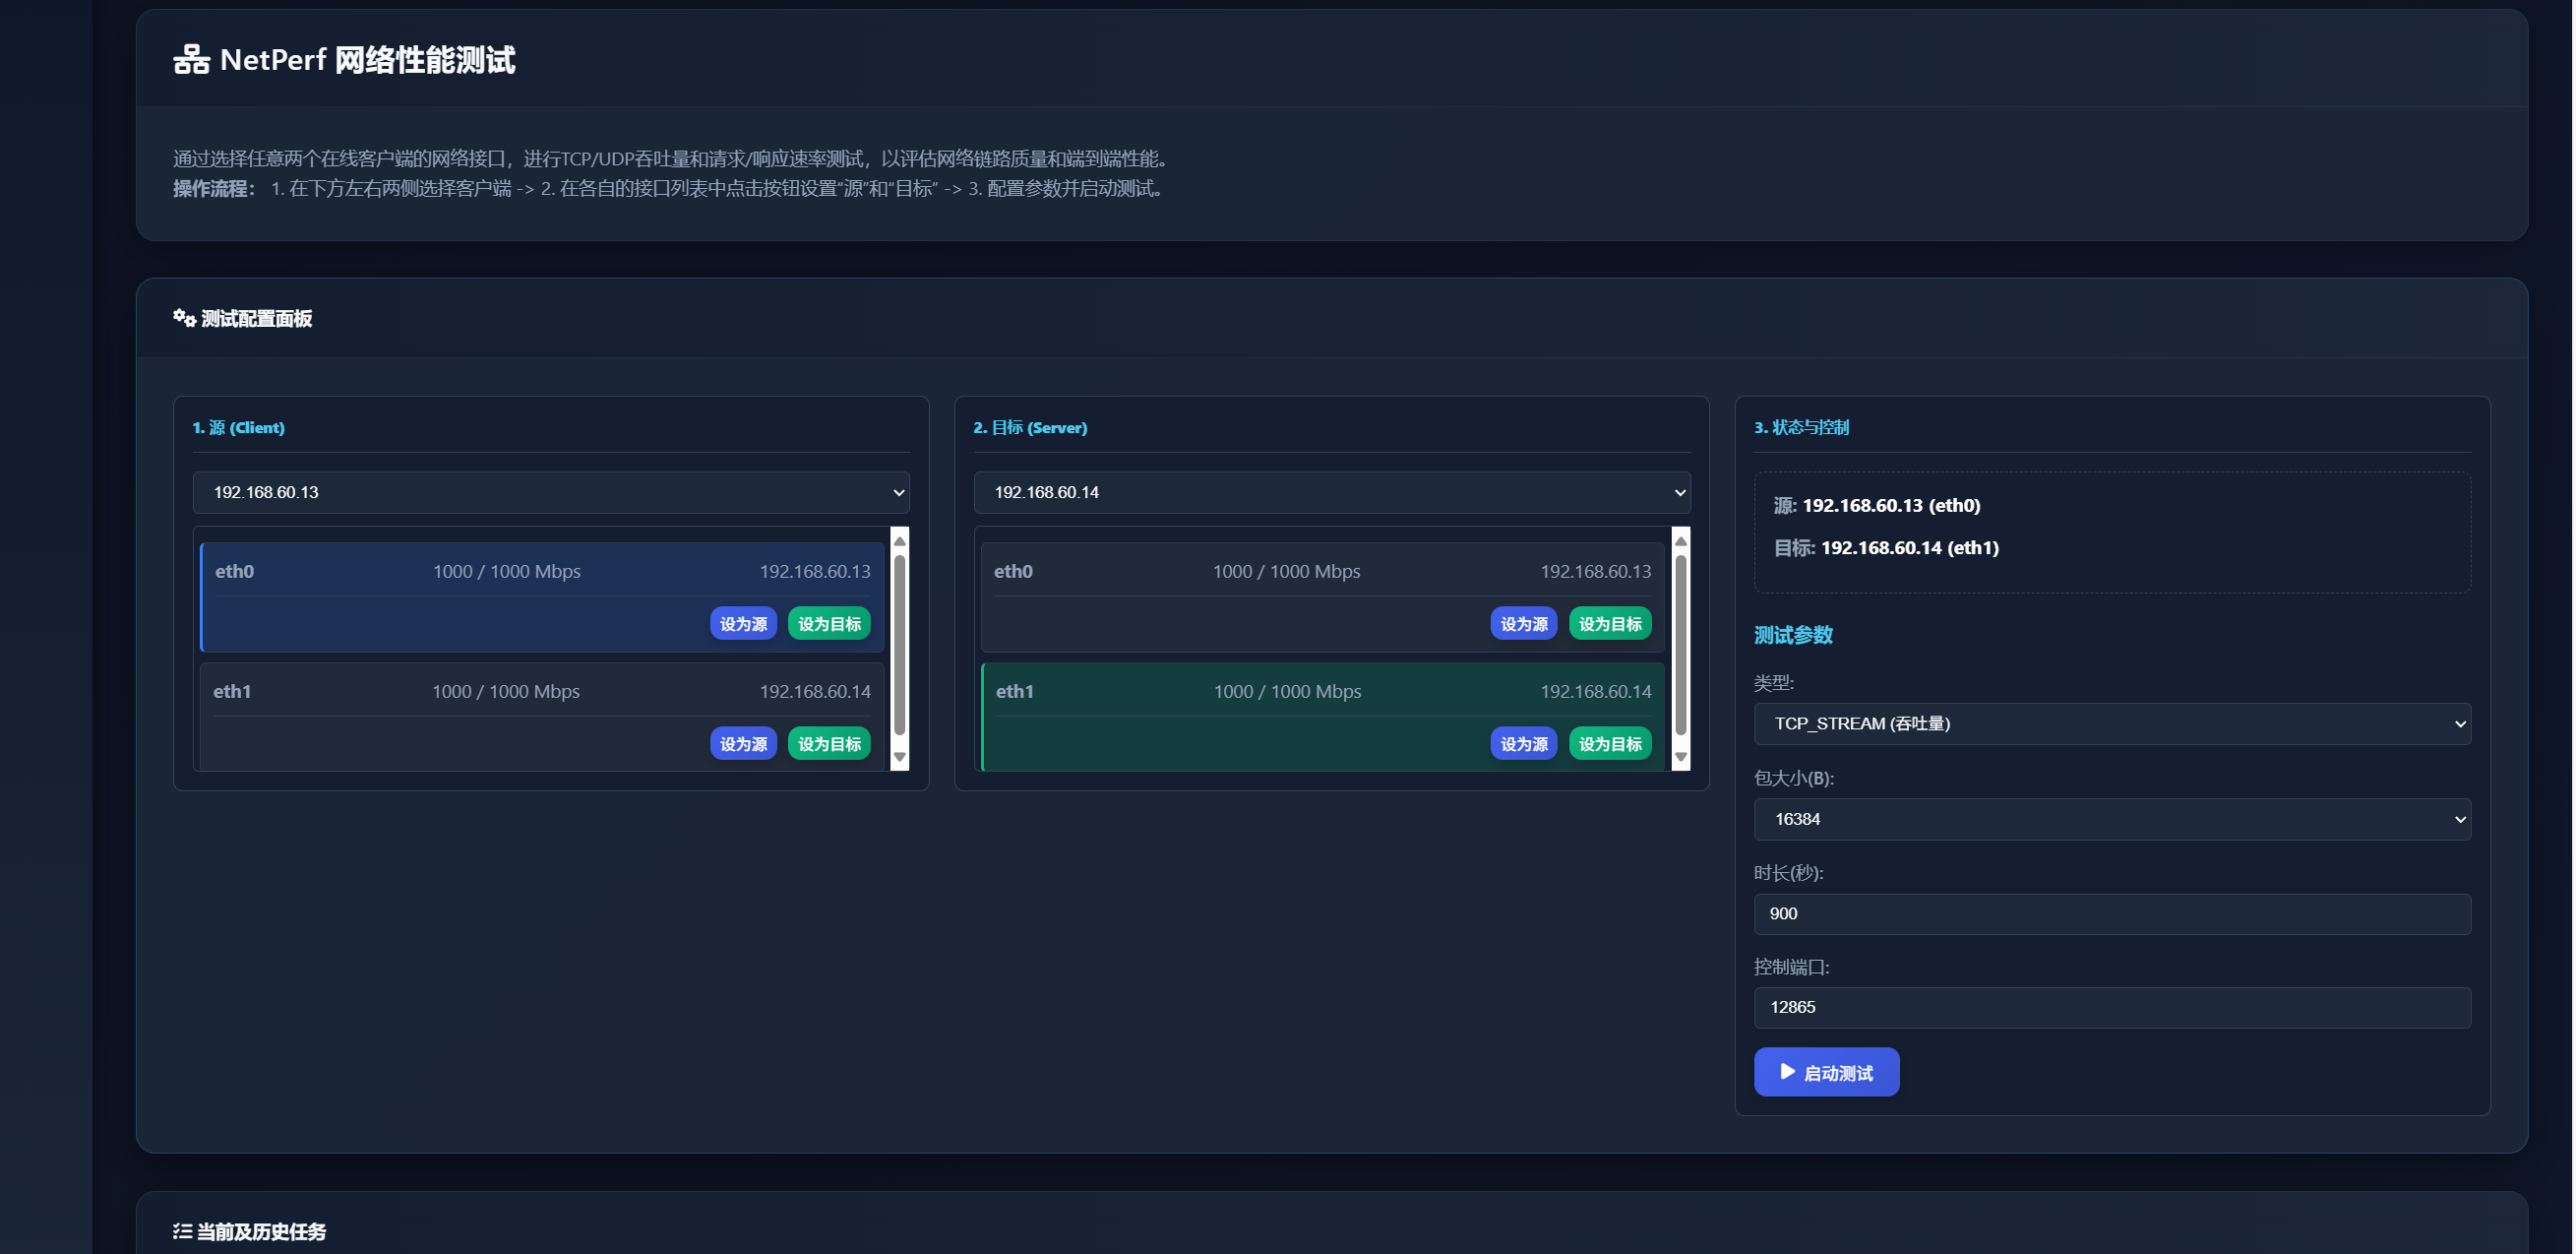This screenshot has width=2576, height=1254.
Task: Set source panel eth0 as source
Action: [x=743, y=624]
